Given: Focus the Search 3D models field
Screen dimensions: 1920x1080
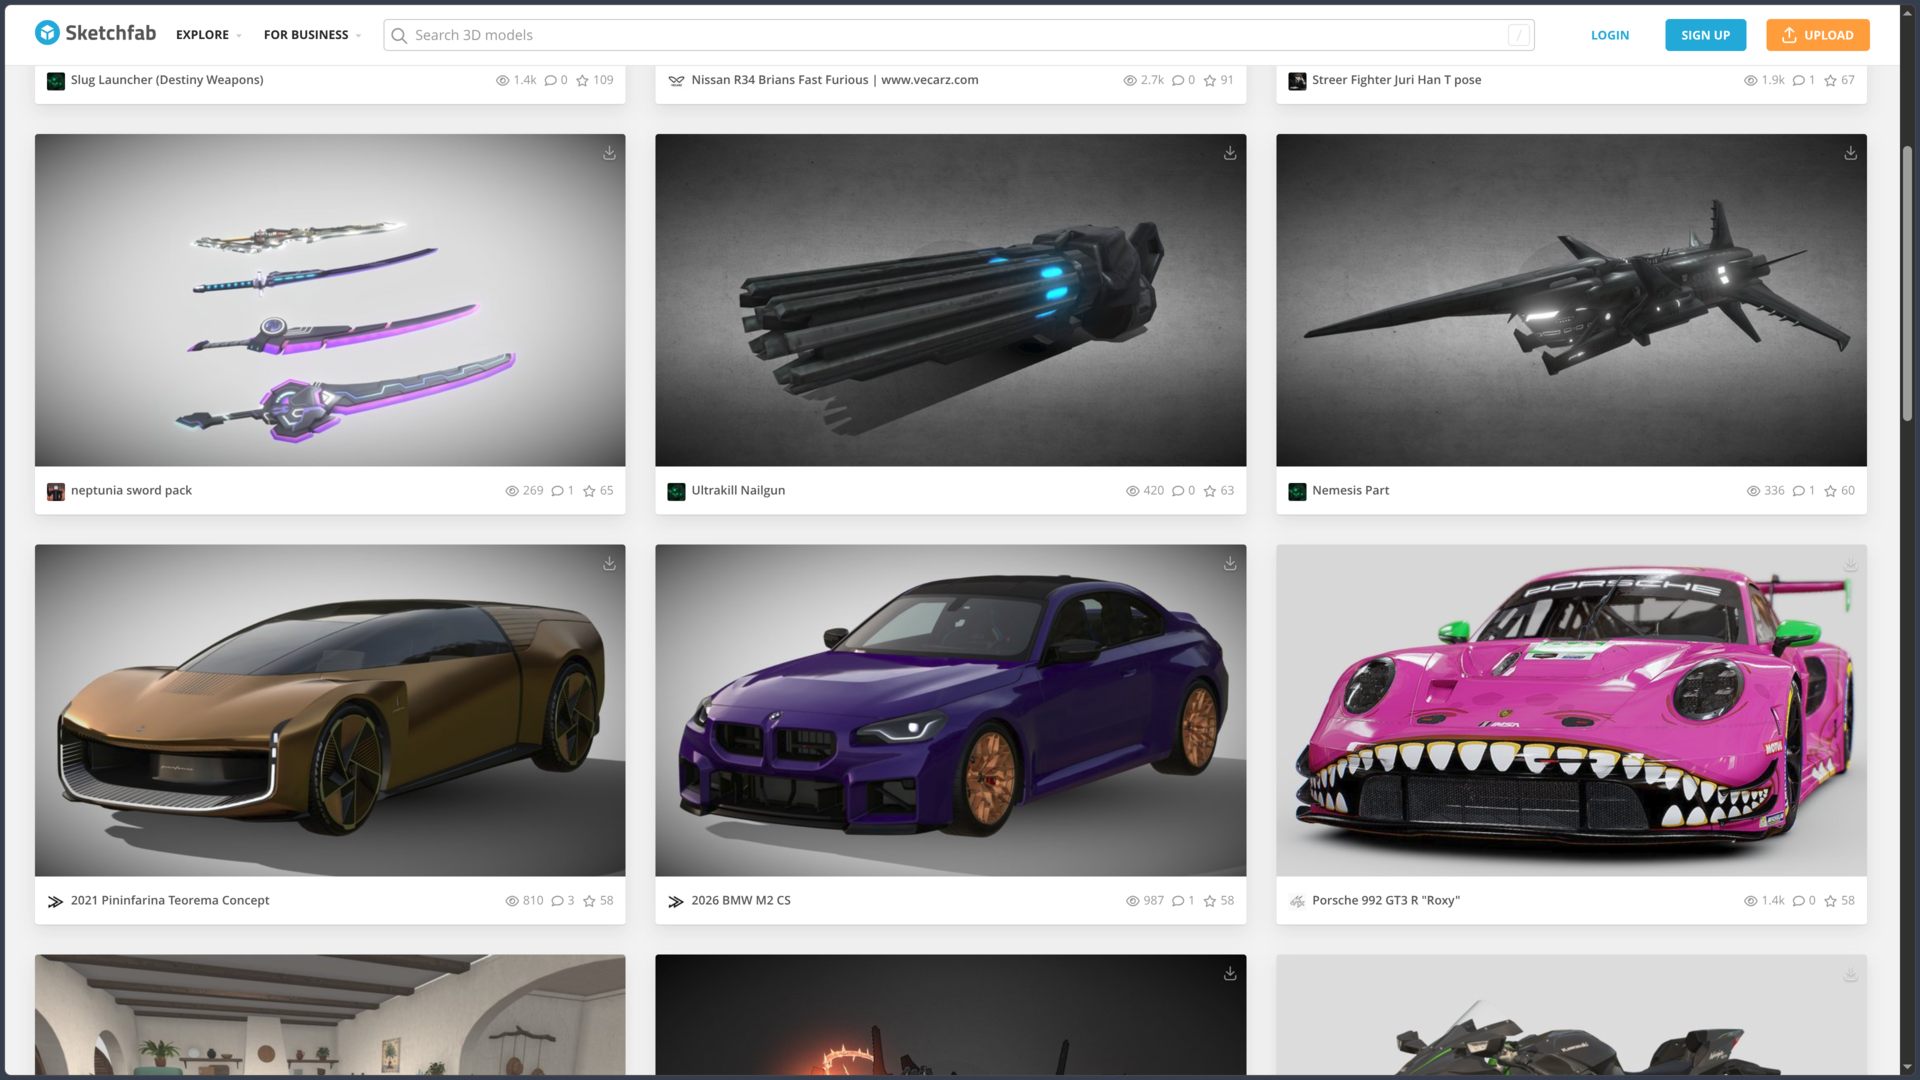Looking at the screenshot, I should (958, 35).
